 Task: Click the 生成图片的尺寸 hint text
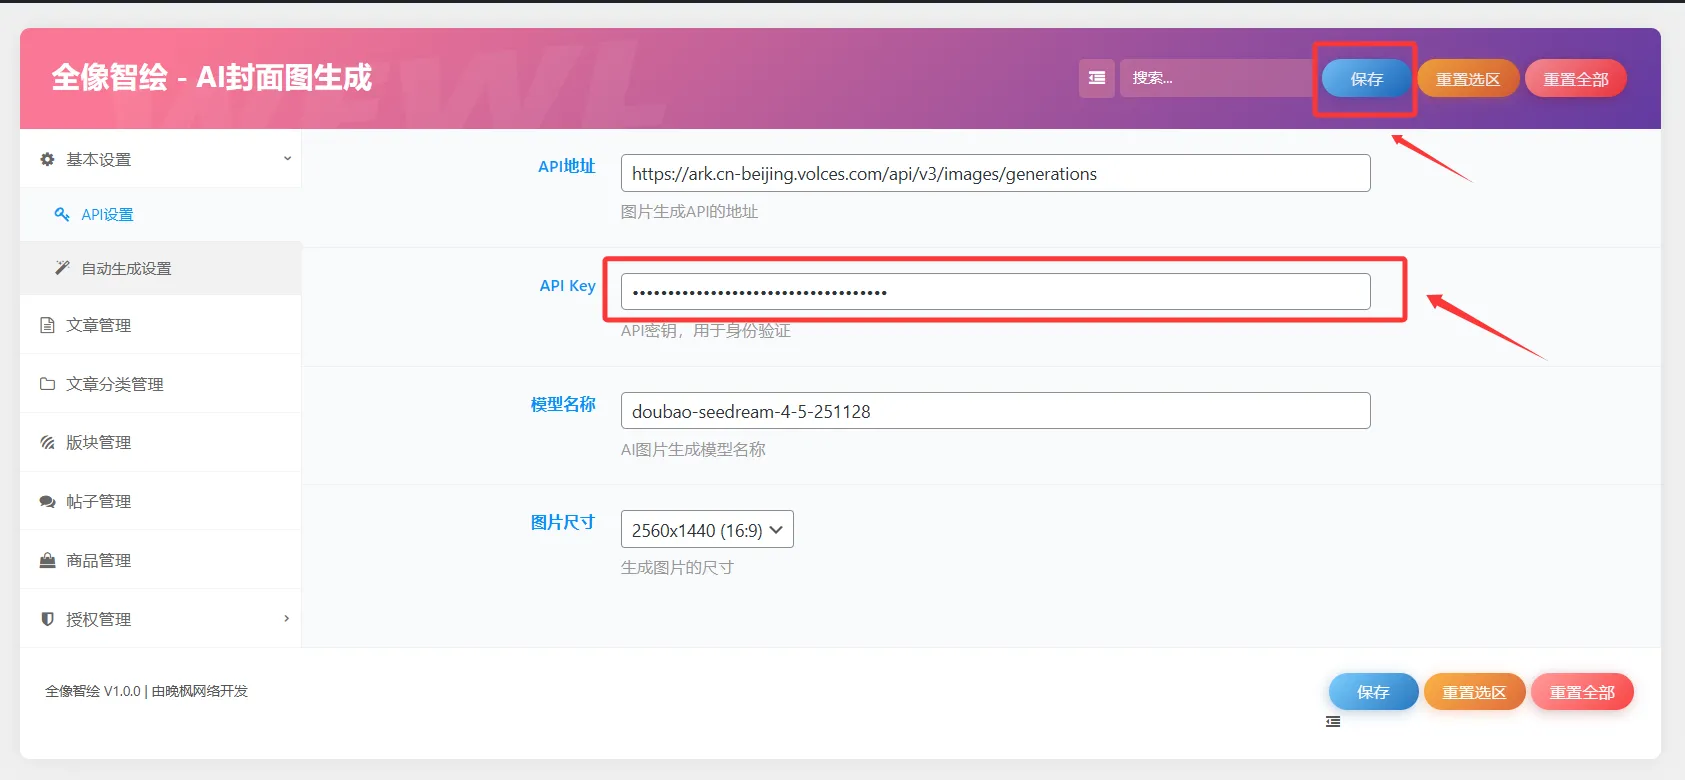tap(677, 568)
